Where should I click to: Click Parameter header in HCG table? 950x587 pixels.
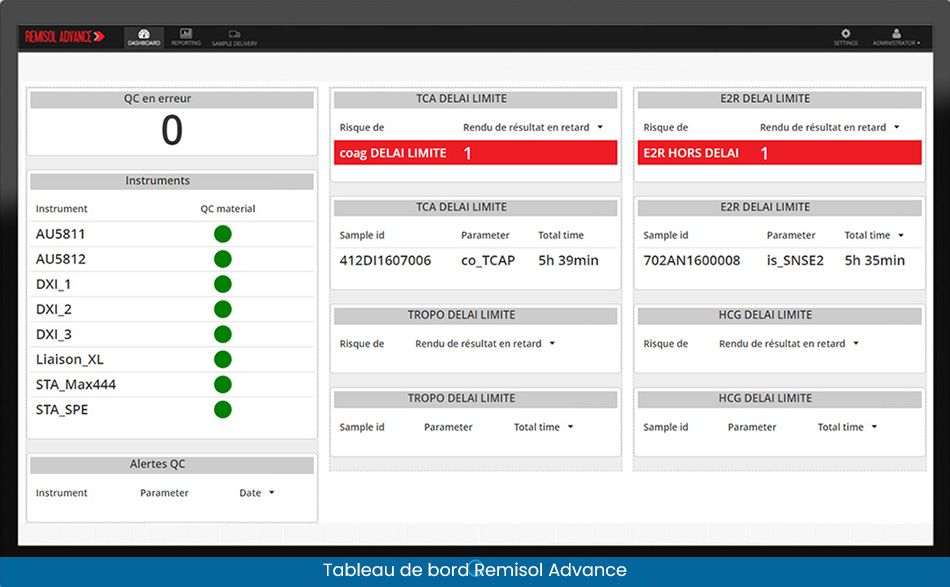click(752, 427)
